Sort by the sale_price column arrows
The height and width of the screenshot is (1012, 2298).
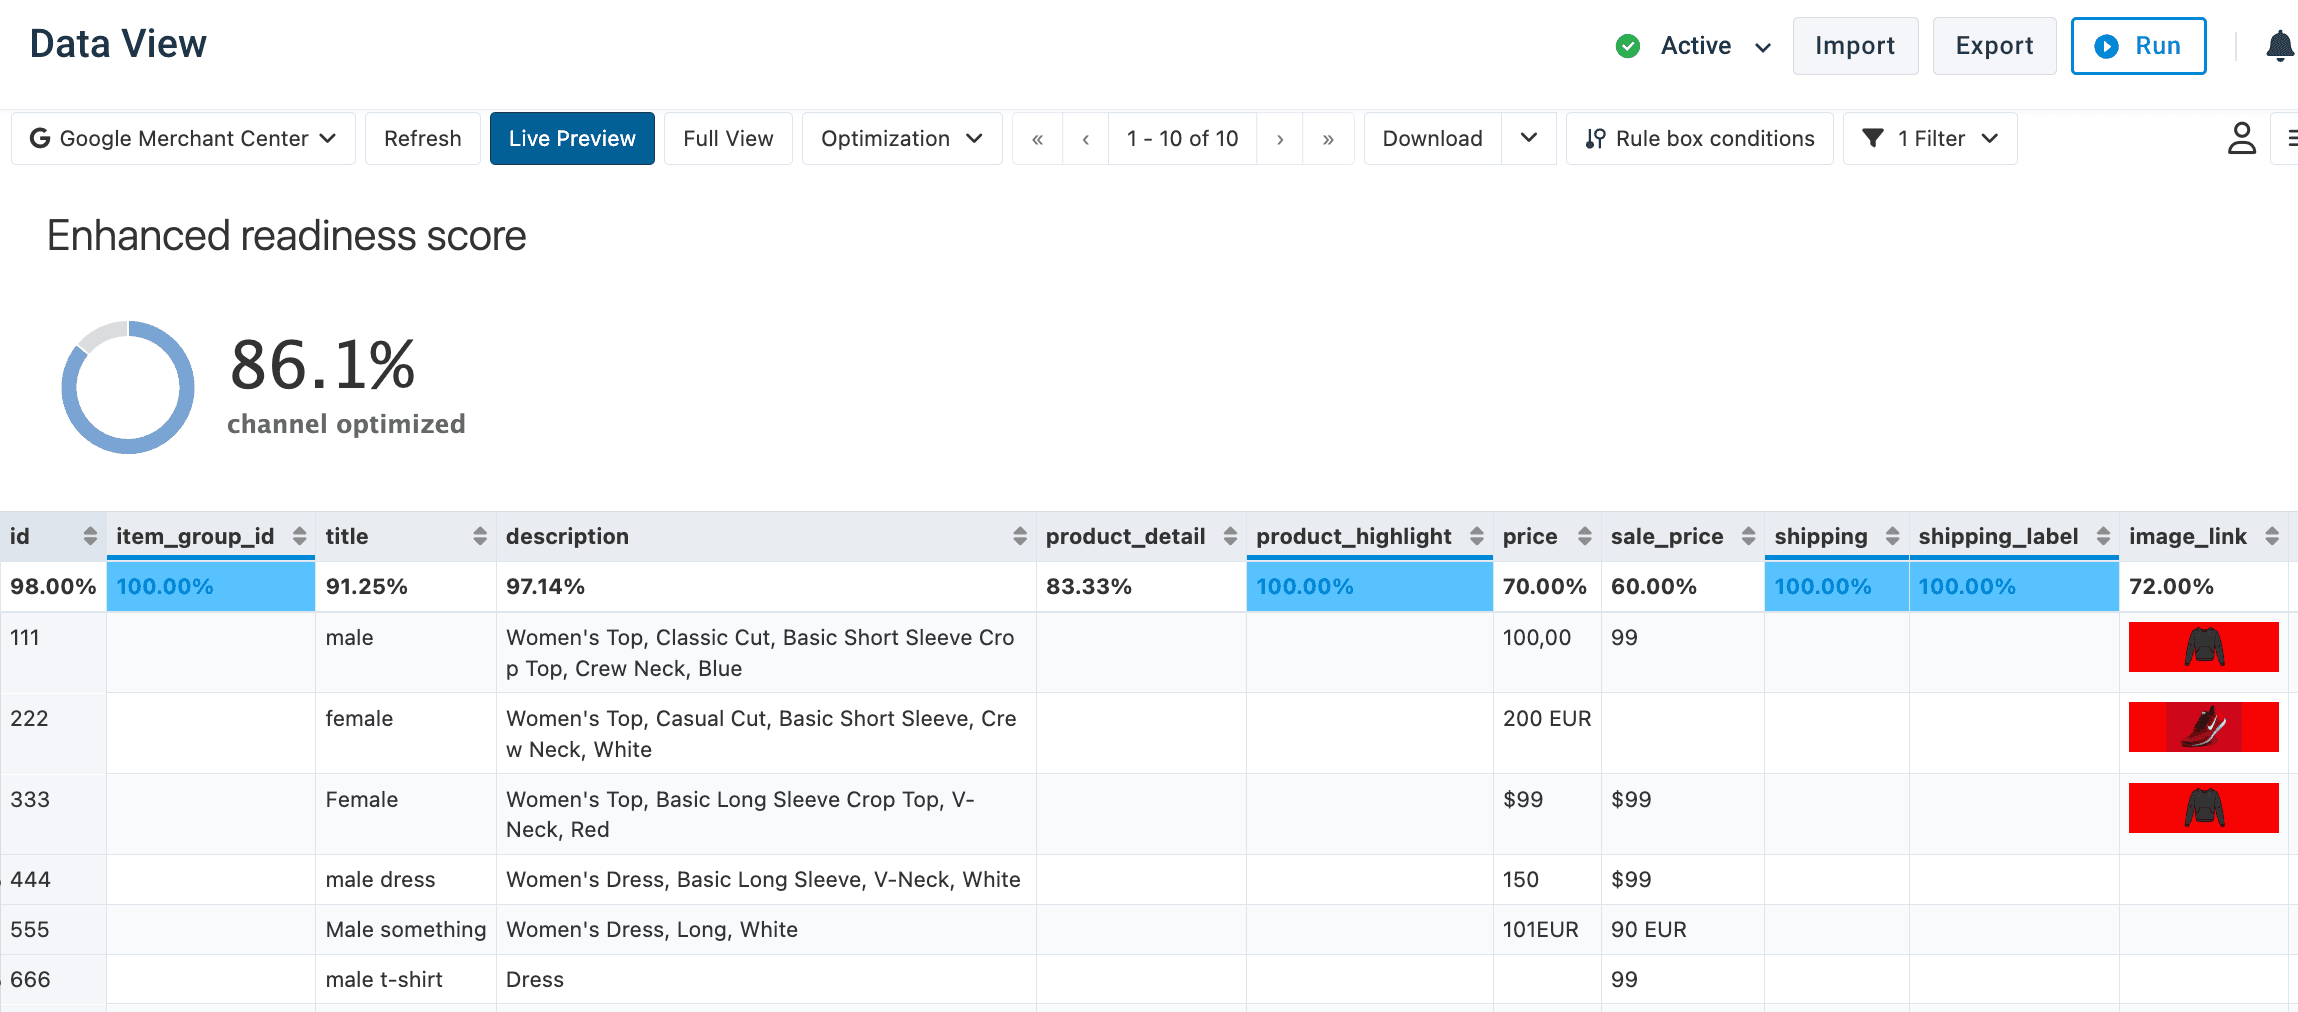click(x=1748, y=536)
